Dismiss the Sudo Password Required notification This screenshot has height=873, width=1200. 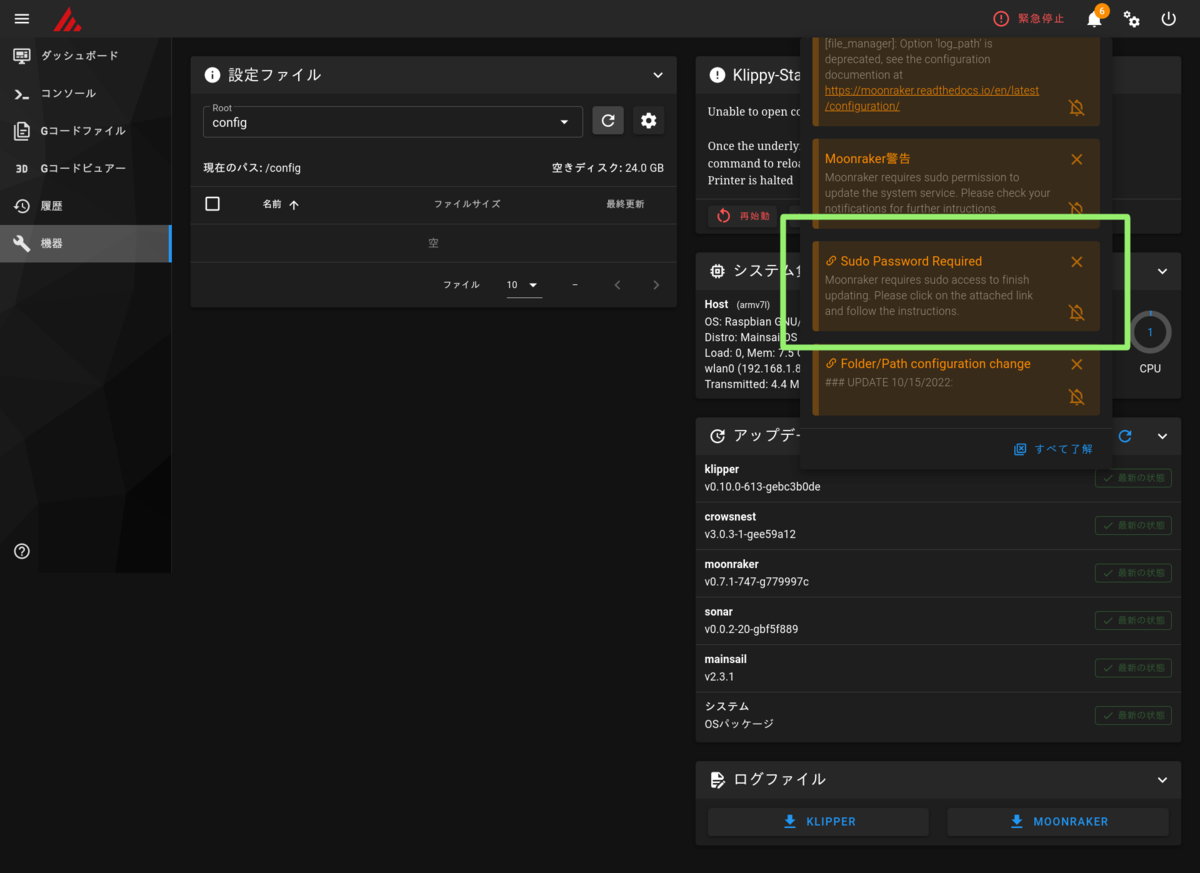[x=1077, y=262]
